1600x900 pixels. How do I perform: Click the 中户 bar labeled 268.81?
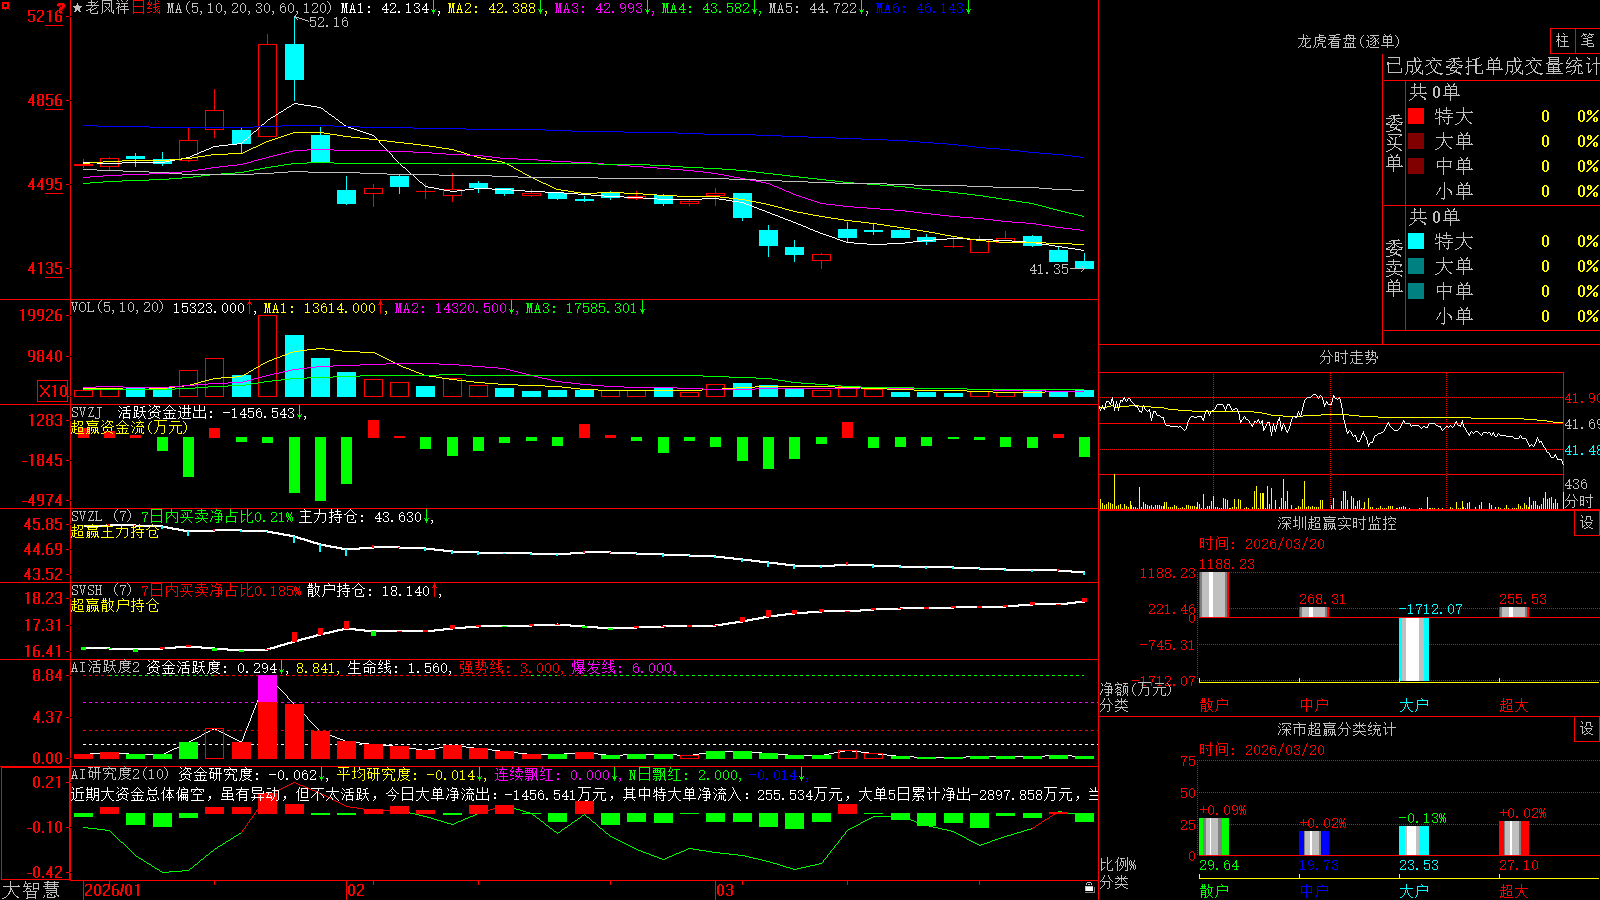point(1313,612)
